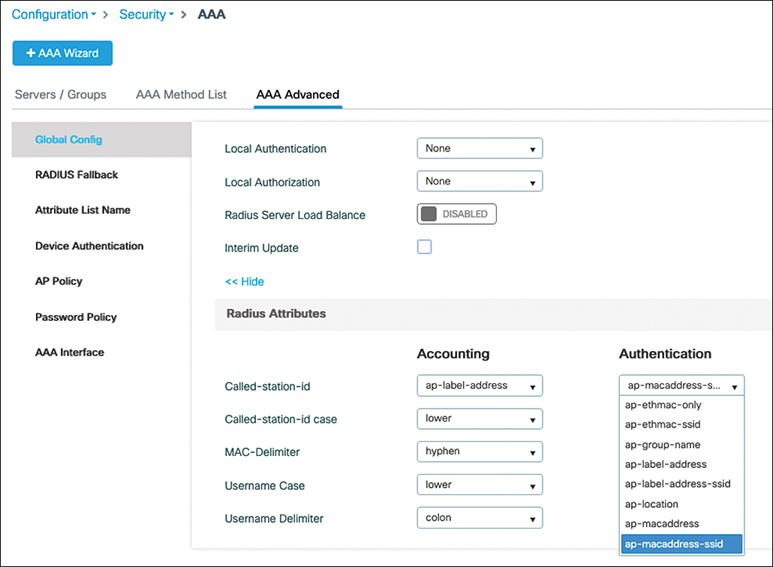Expand the MAC-Delimiter hyphen dropdown

(x=479, y=452)
